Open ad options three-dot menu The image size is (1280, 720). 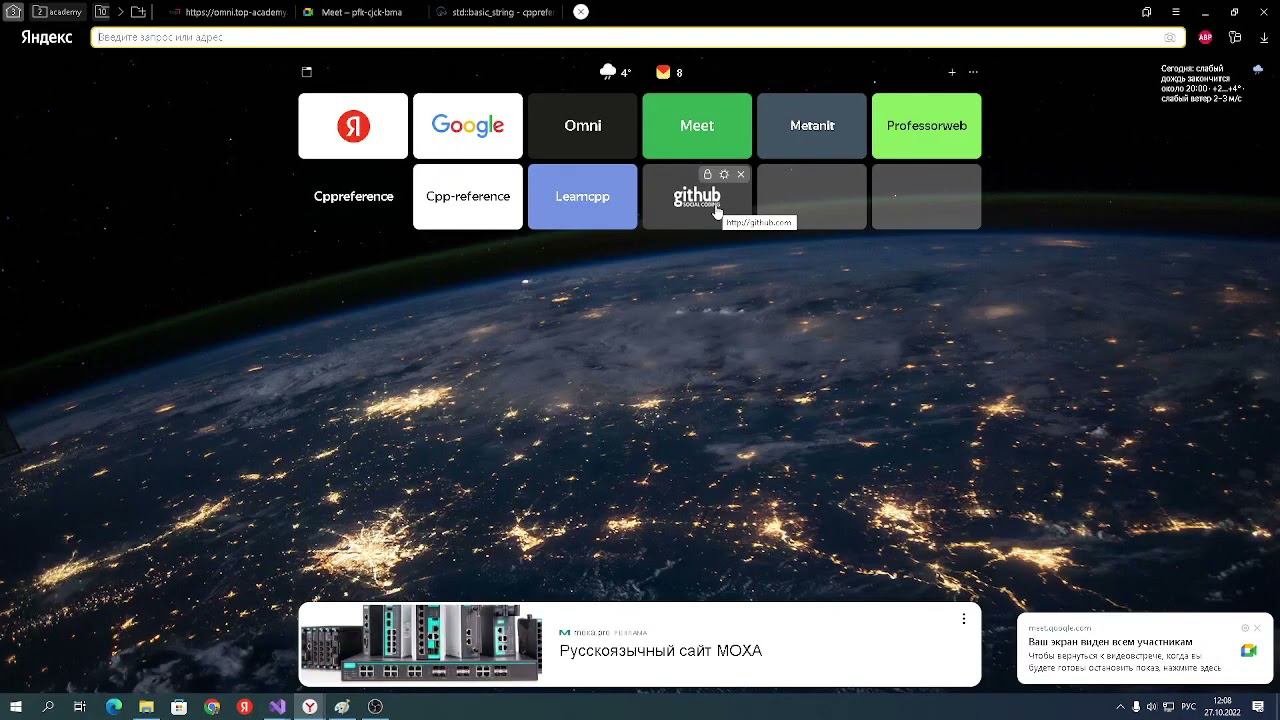(964, 619)
